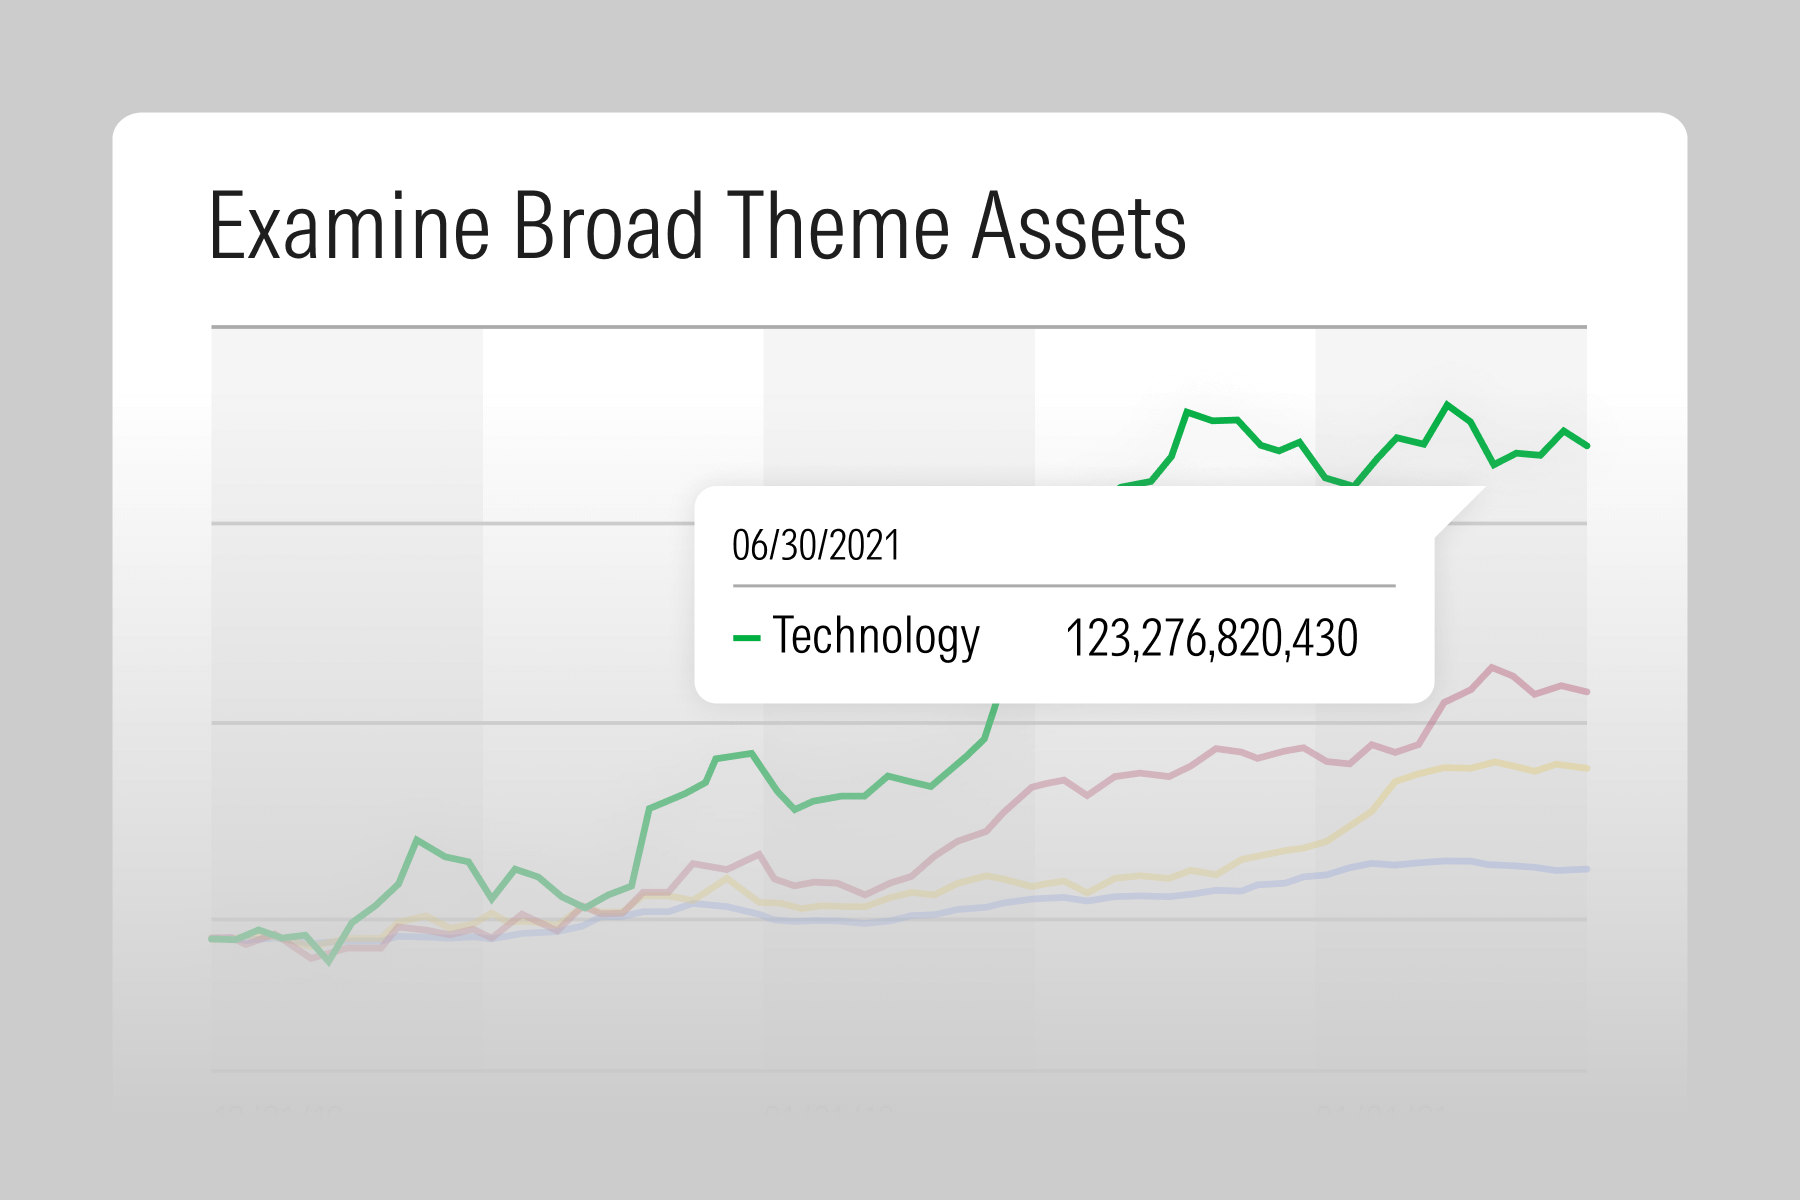Click the right end of the blue line

(1586, 869)
